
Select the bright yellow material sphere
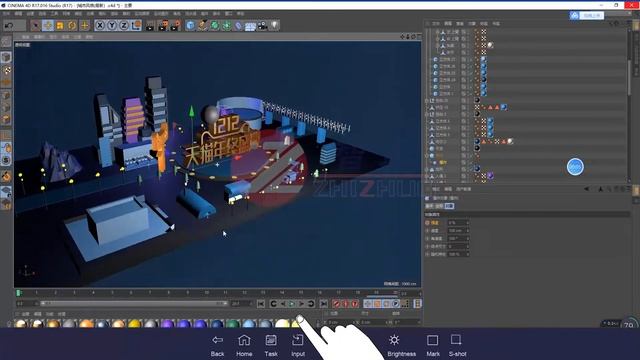pyautogui.click(x=135, y=324)
